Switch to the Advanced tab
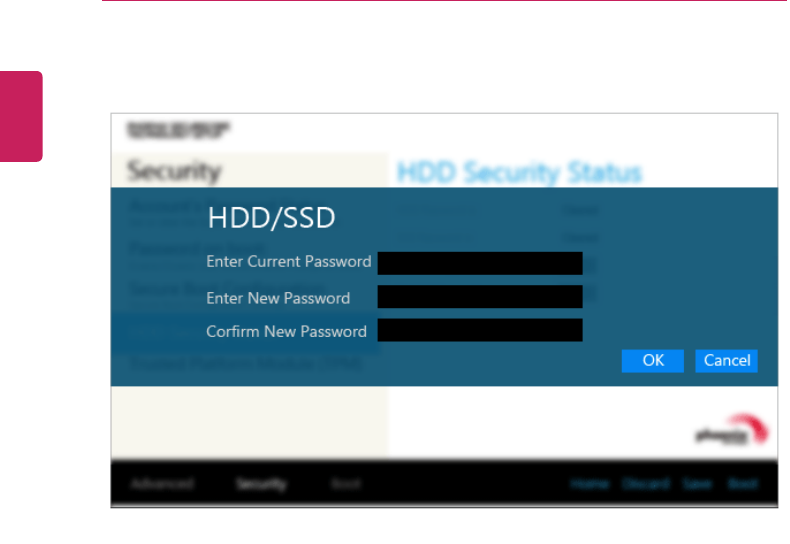Image resolution: width=790 pixels, height=544 pixels. click(x=162, y=484)
